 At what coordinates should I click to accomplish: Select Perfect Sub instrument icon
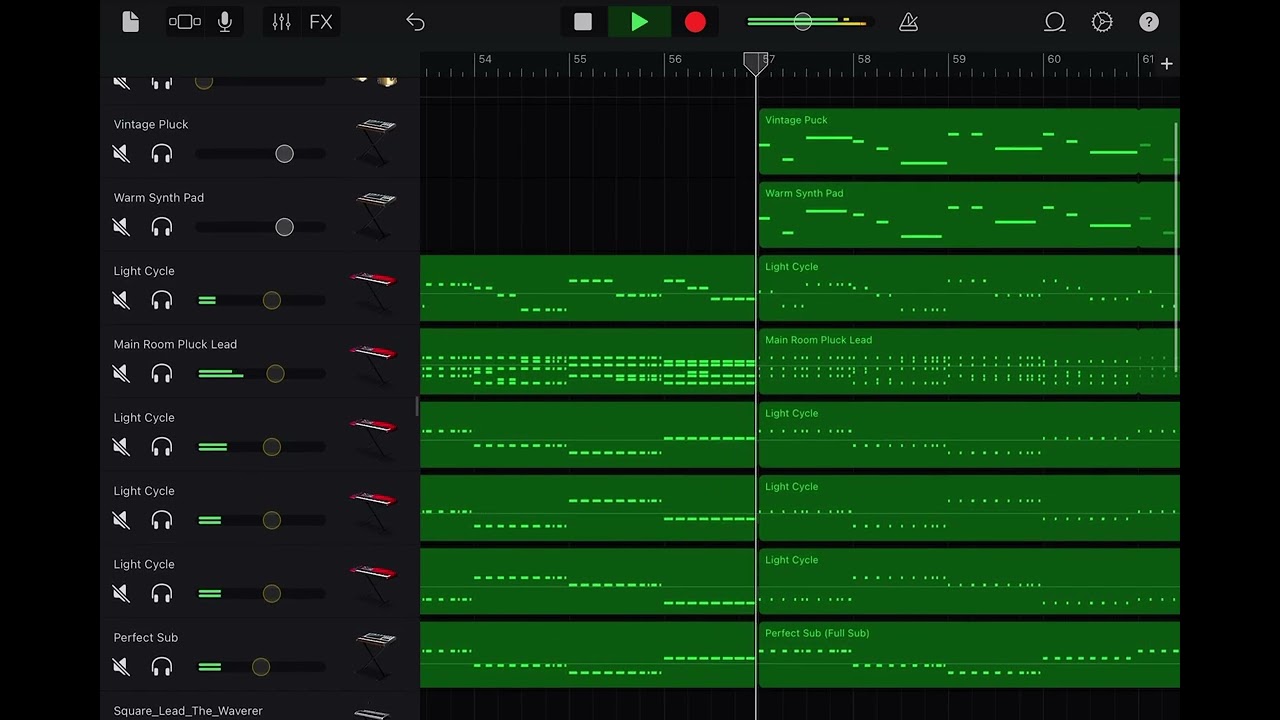coord(375,654)
